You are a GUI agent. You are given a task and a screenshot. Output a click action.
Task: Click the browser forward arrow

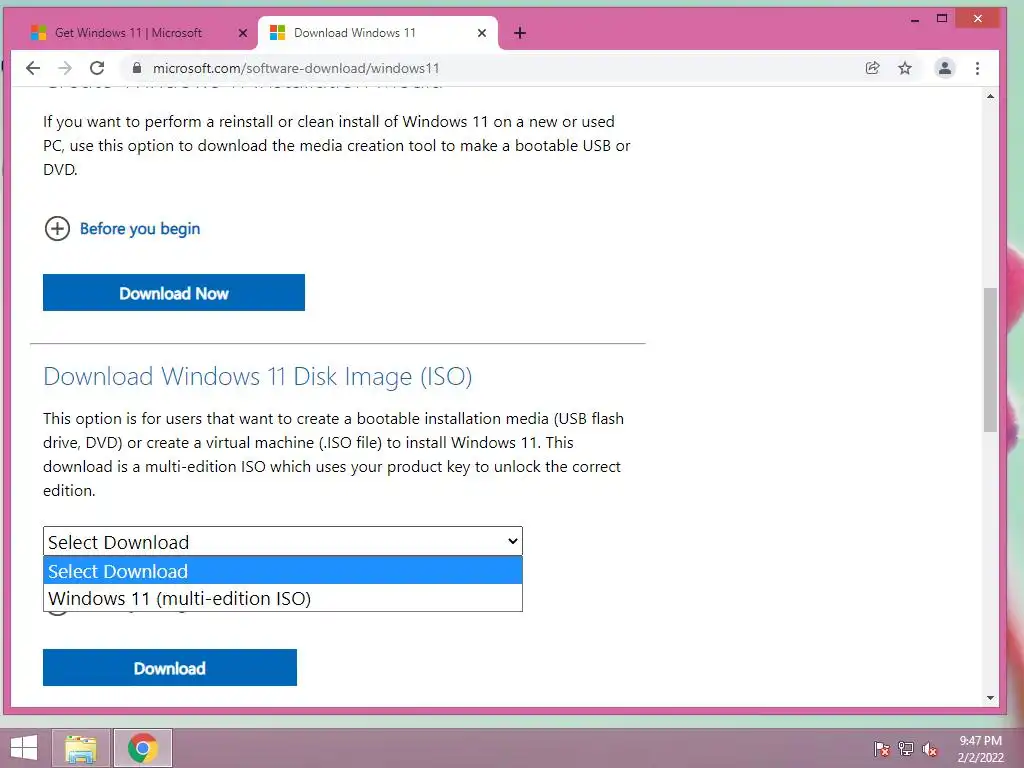click(65, 68)
